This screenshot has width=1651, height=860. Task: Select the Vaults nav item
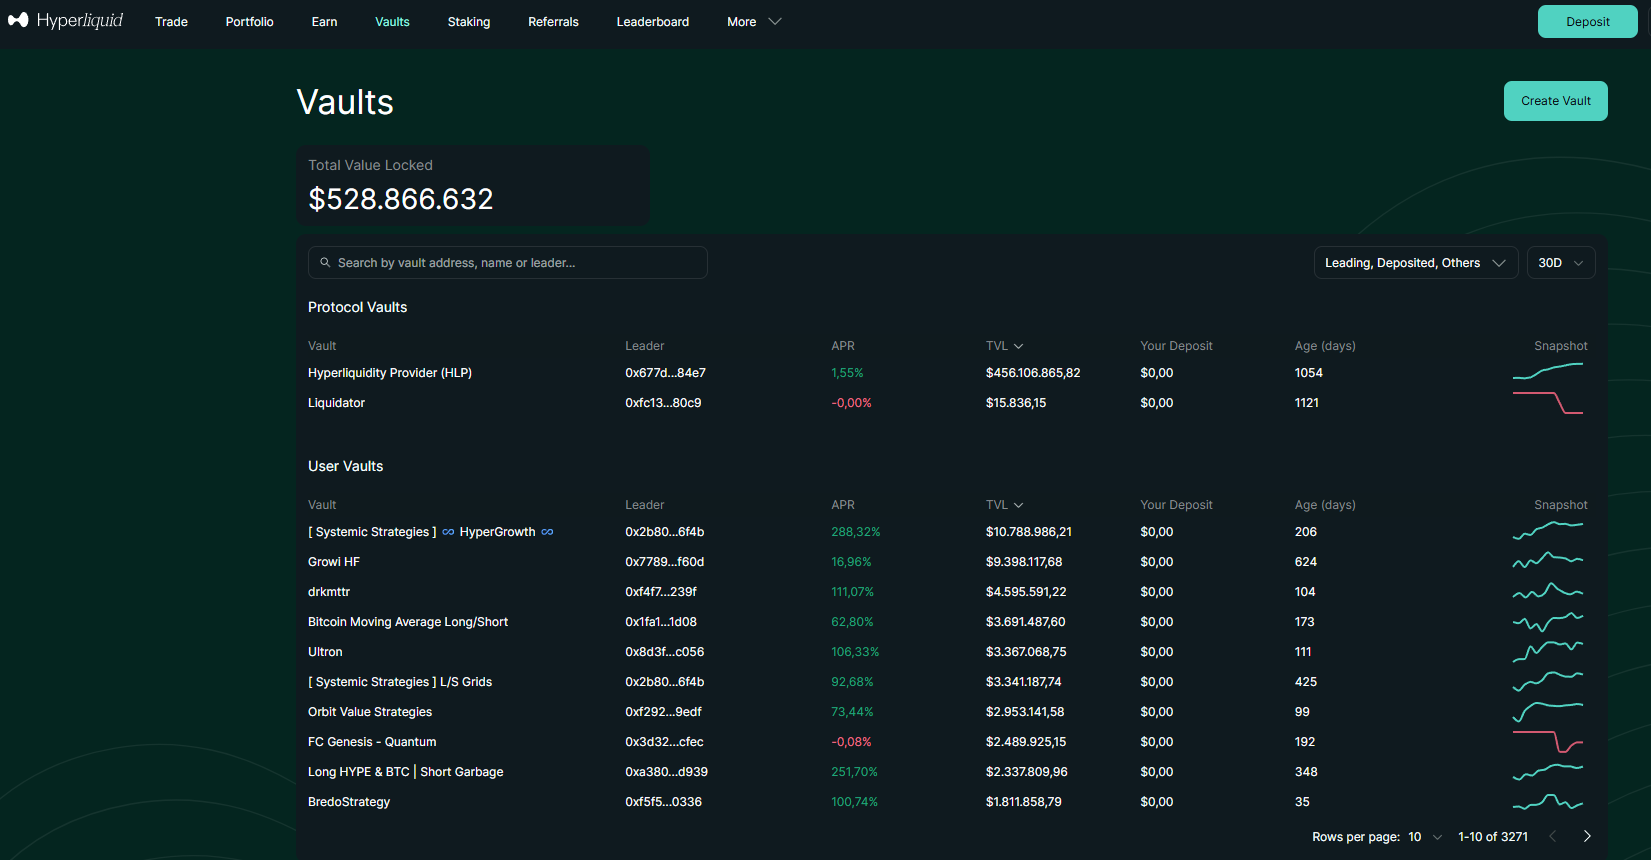393,22
